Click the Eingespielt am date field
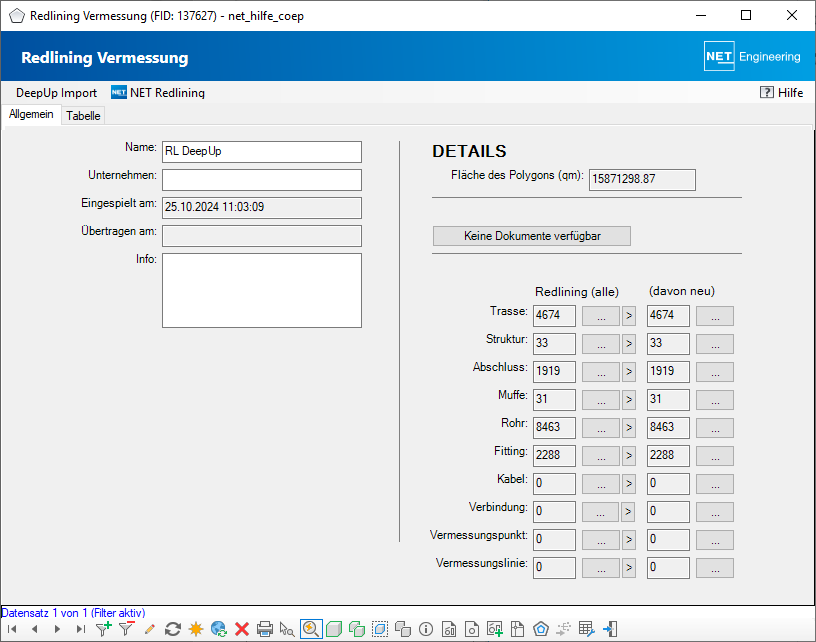The height and width of the screenshot is (642, 816). click(262, 208)
